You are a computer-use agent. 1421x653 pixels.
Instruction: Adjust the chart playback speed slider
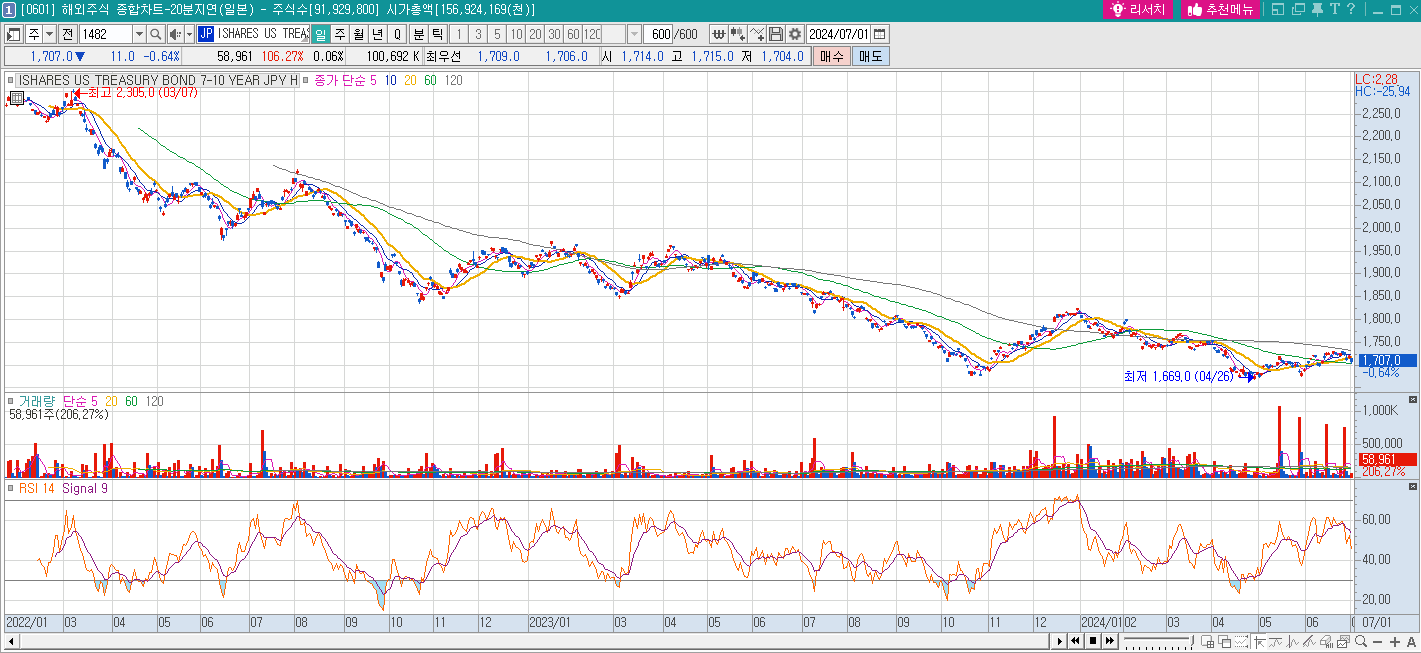pos(1160,641)
